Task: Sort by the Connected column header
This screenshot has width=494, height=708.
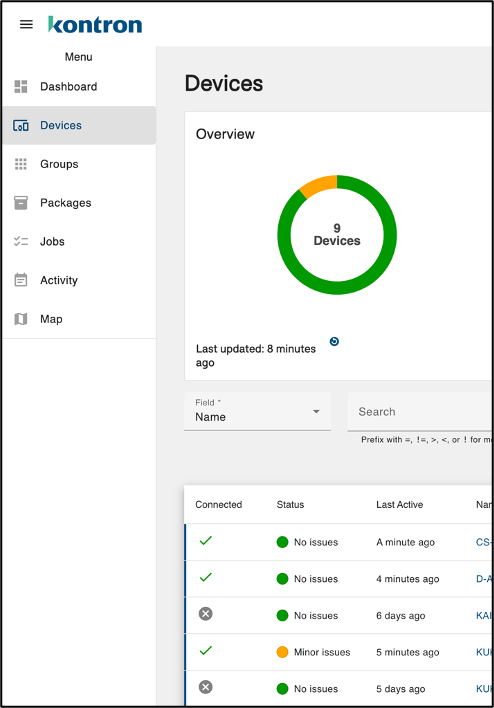Action: [x=219, y=504]
